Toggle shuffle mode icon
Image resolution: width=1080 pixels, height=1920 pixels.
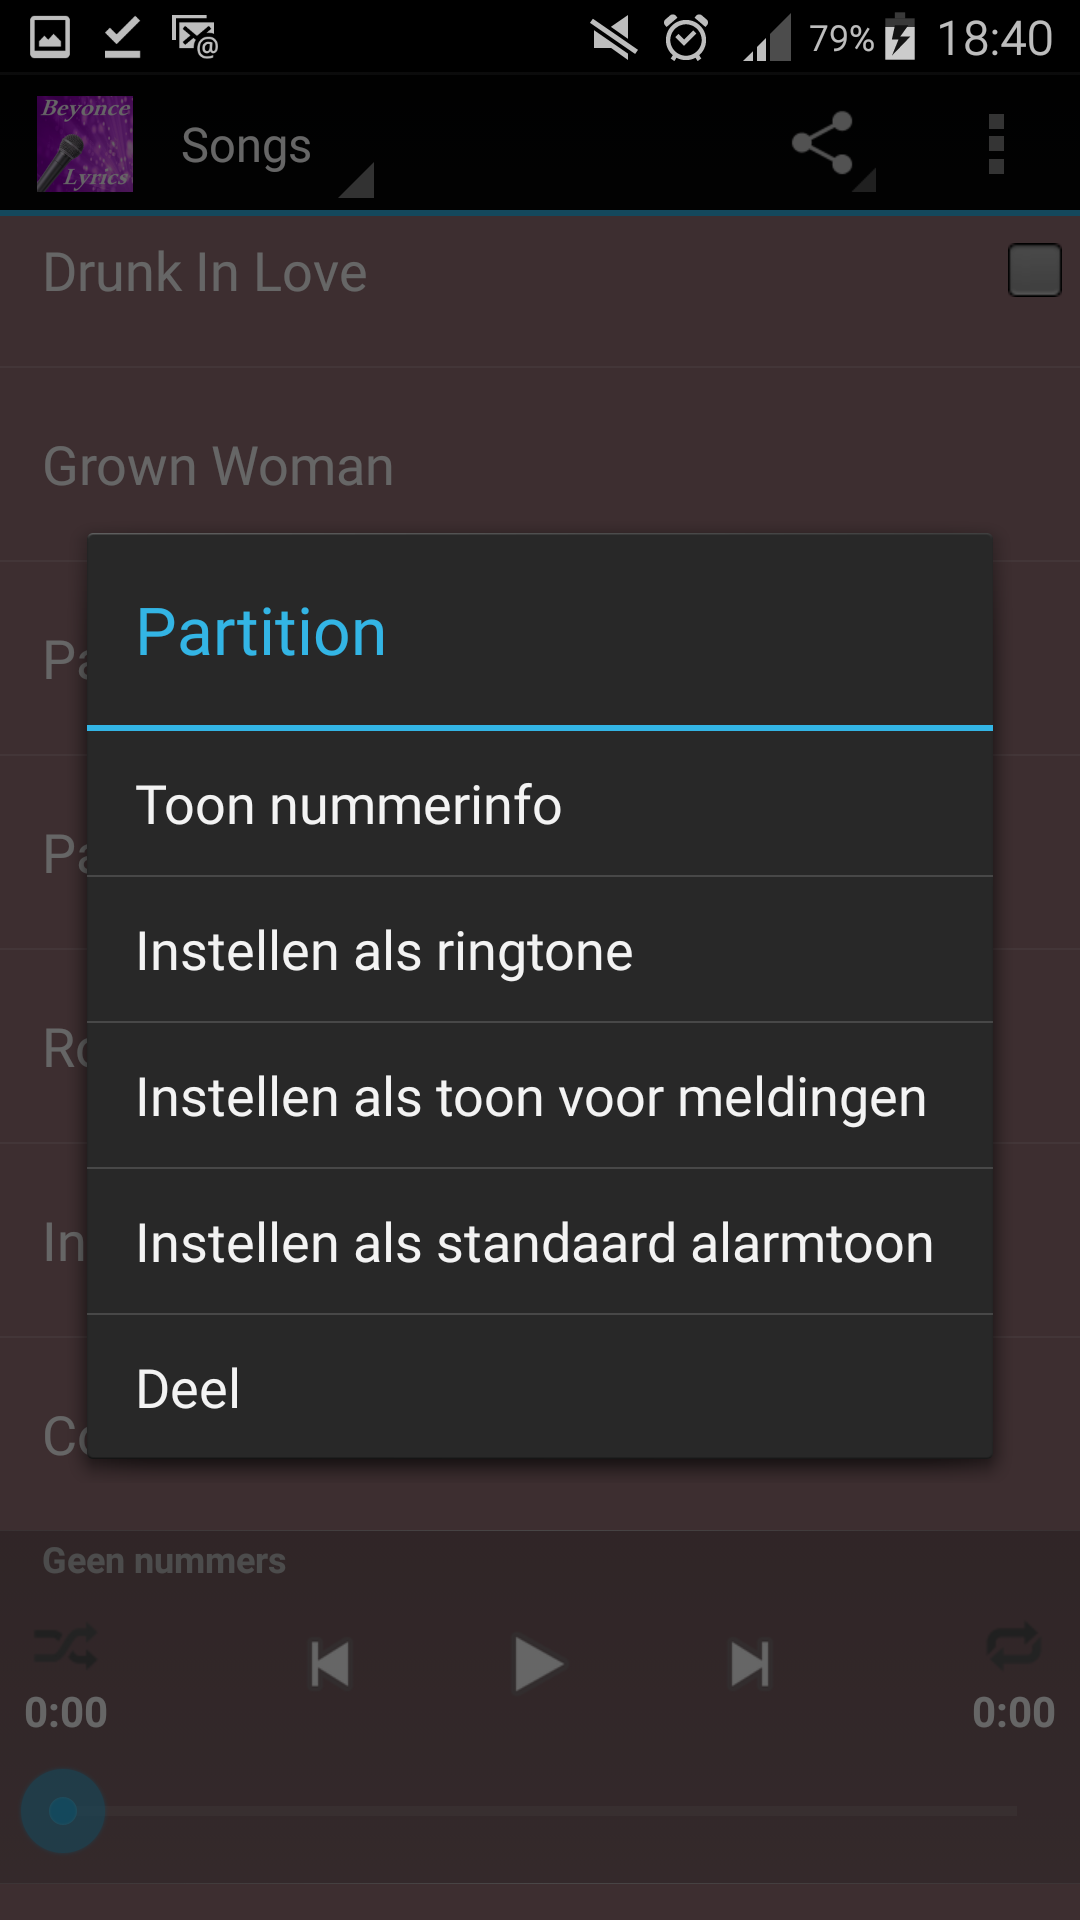65,1645
